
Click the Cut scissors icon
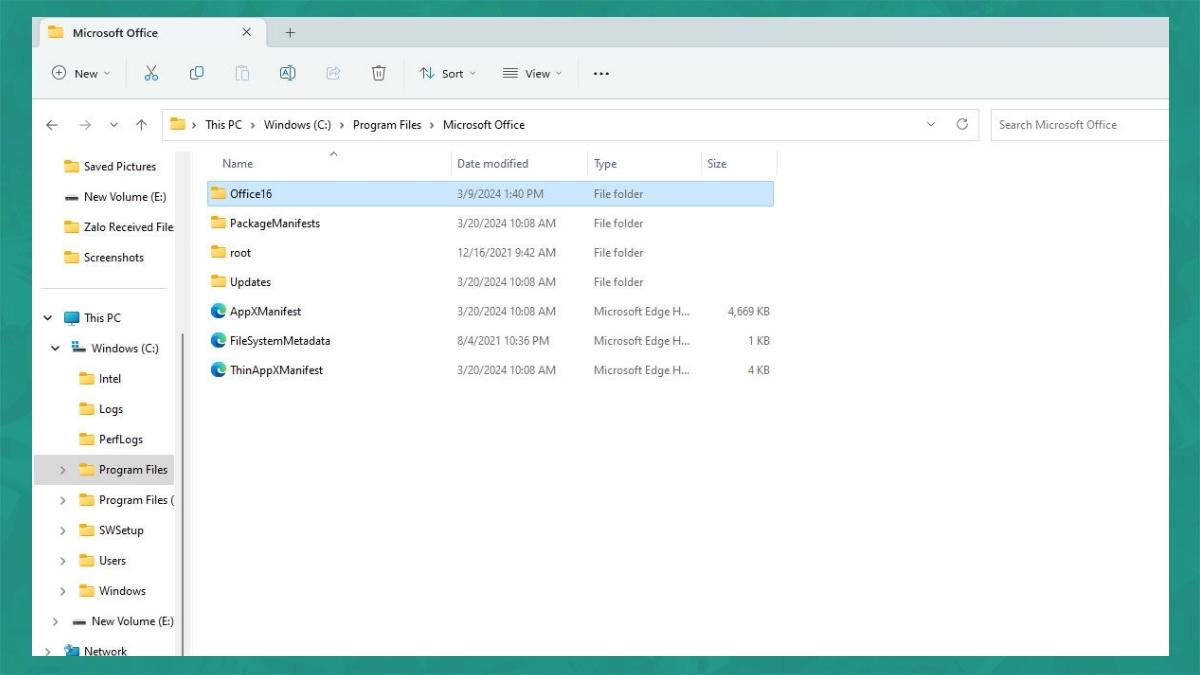151,73
